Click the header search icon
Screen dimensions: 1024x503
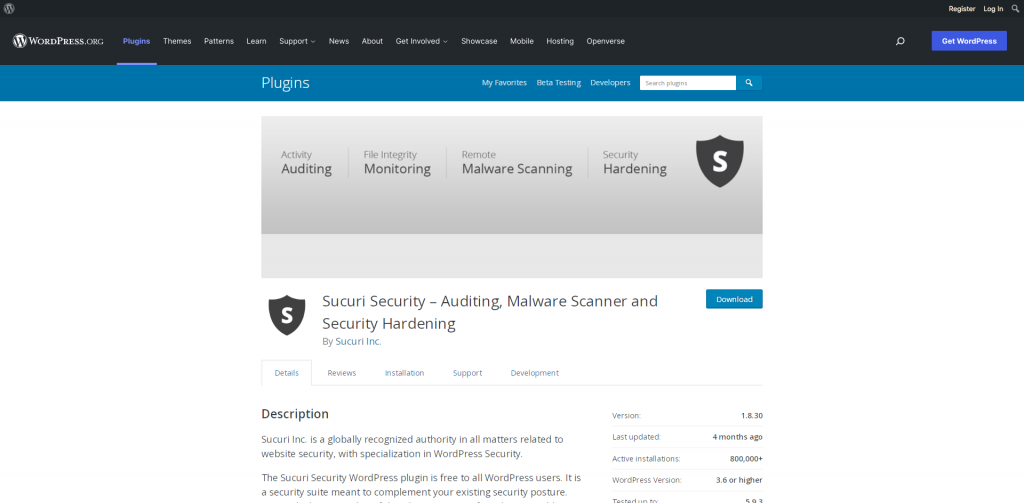[900, 41]
